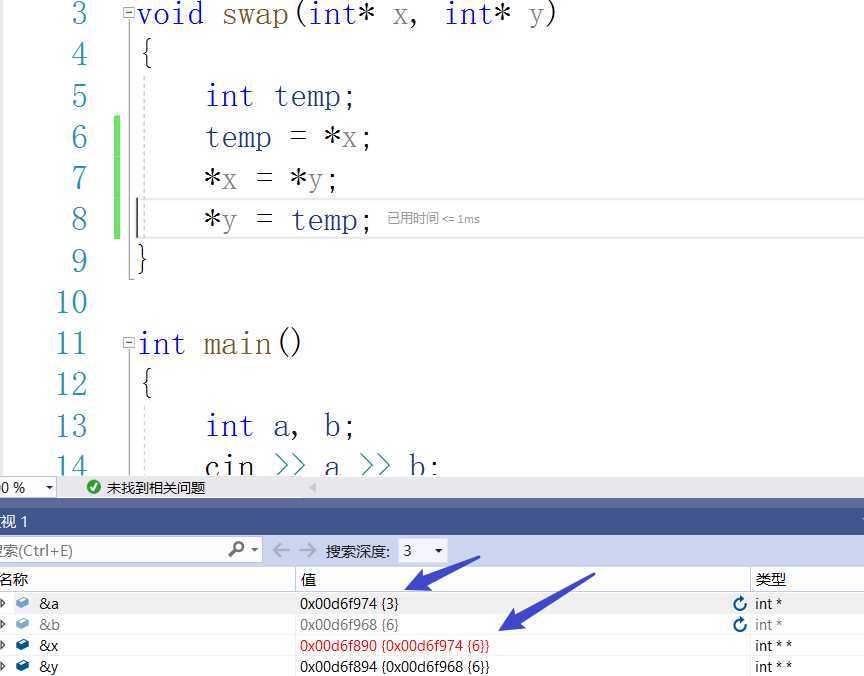The width and height of the screenshot is (864, 676).
Task: Collapse the swap function code block
Action: (128, 13)
